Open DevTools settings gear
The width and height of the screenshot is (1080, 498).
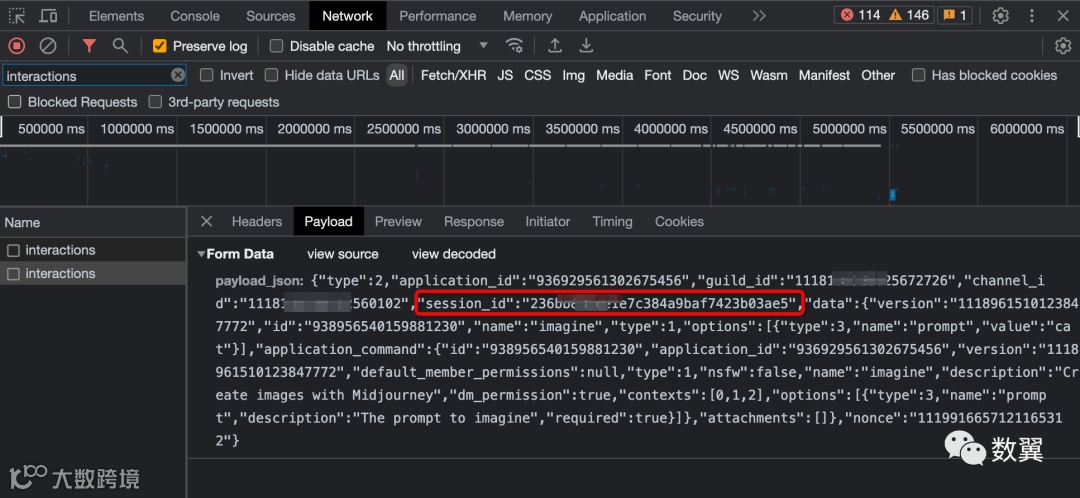tap(1000, 15)
